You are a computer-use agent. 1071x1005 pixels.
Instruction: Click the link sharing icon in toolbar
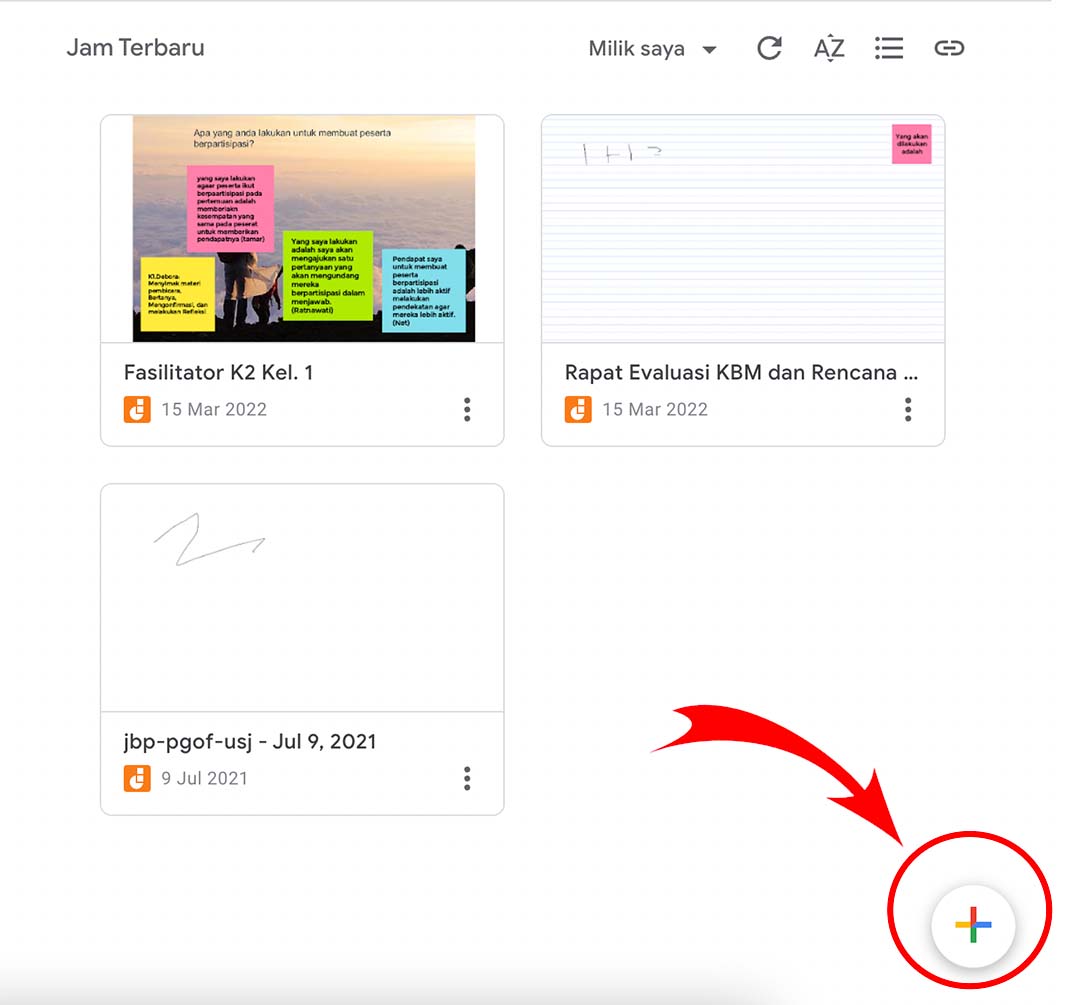[x=948, y=47]
